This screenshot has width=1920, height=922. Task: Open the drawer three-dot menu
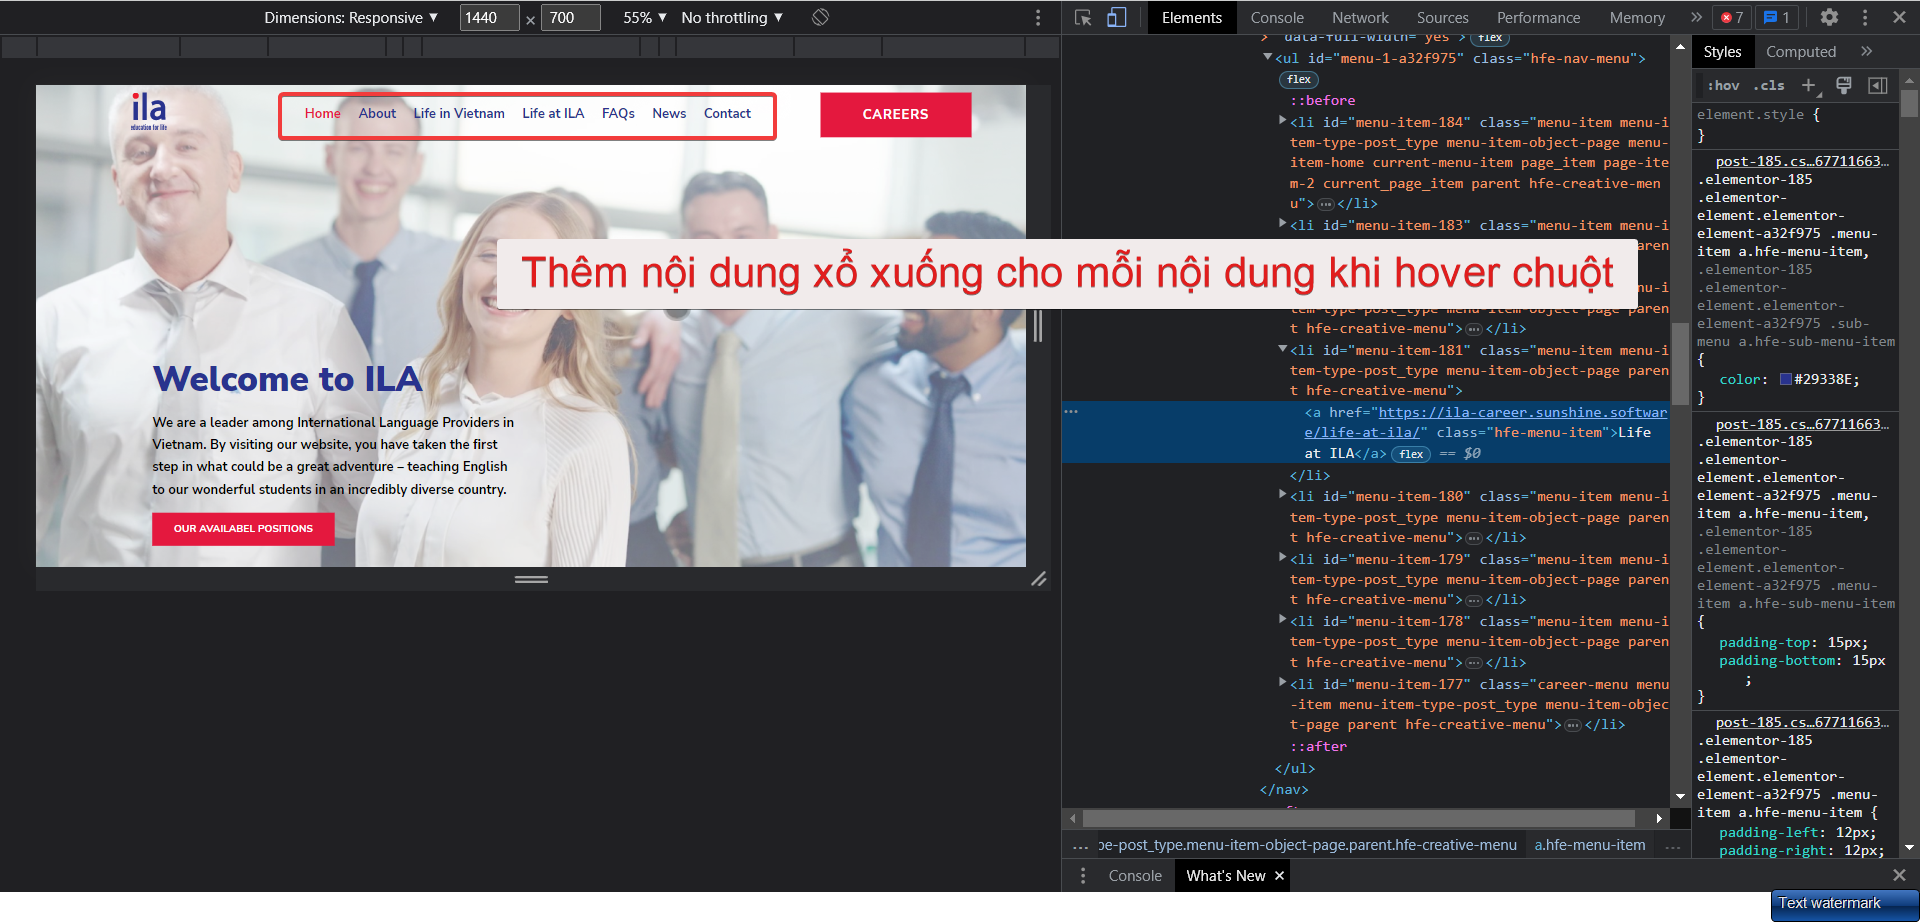pyautogui.click(x=1083, y=875)
